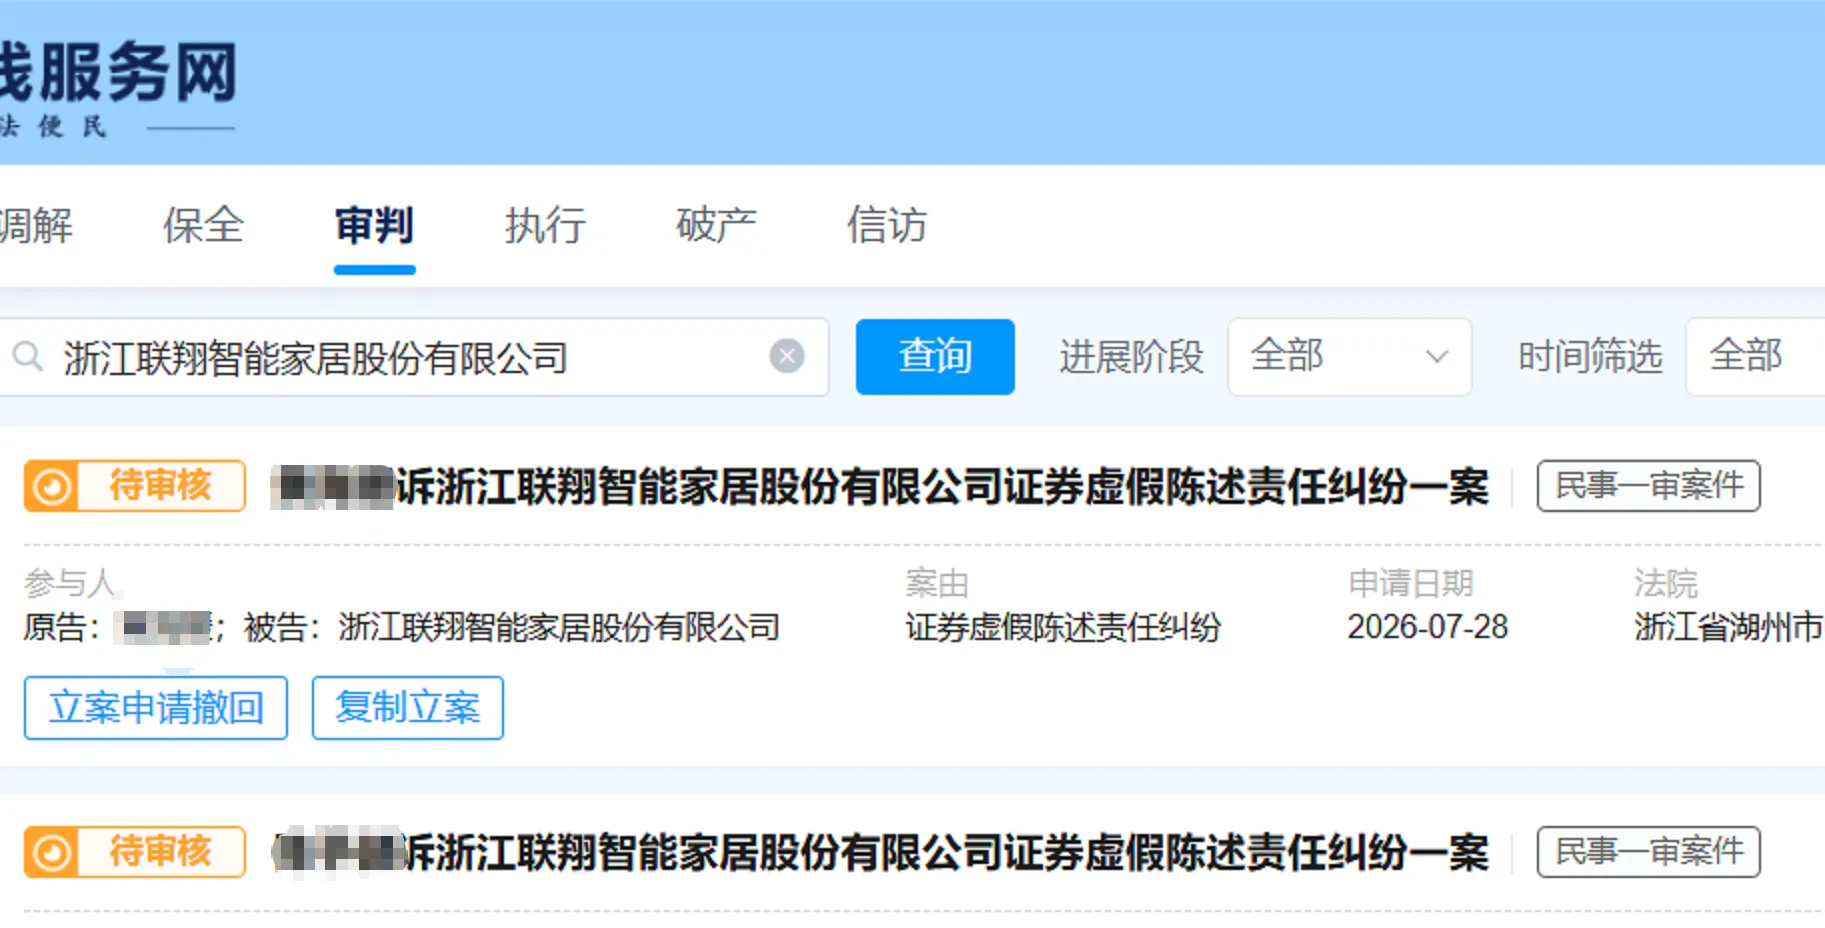Click the first case's 待审核 status badge
Image resolution: width=1825 pixels, height=928 pixels.
pos(135,486)
